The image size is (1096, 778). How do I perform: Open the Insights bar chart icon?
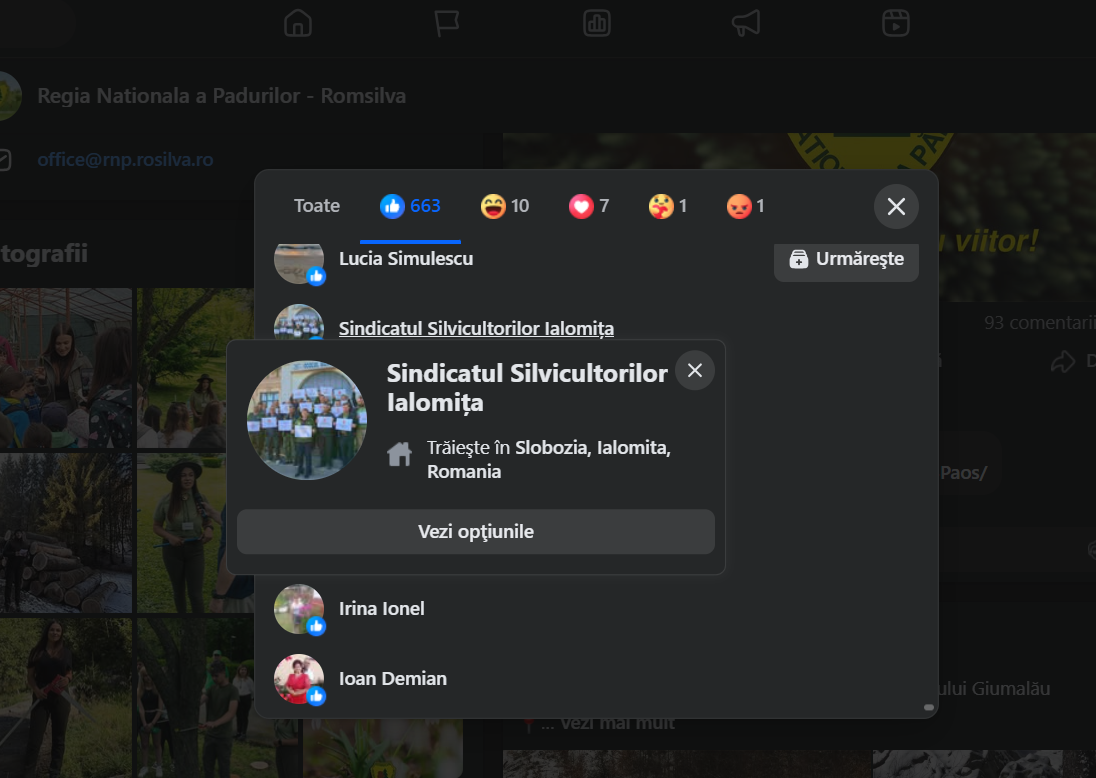(597, 23)
